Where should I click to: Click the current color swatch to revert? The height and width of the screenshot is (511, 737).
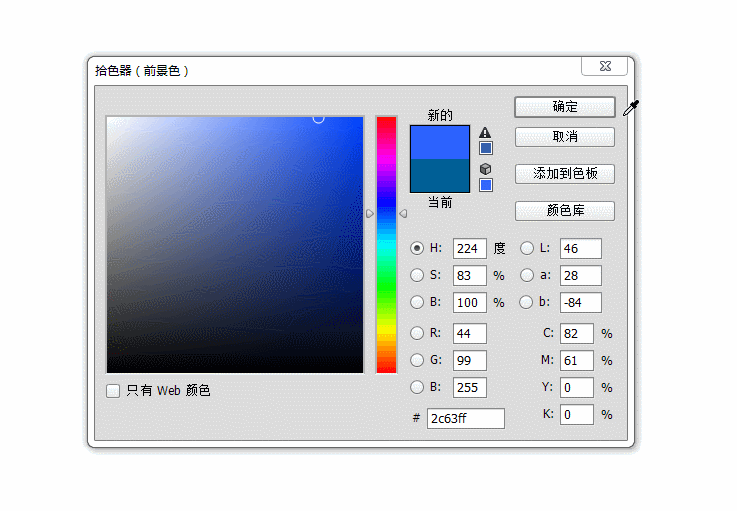439,176
